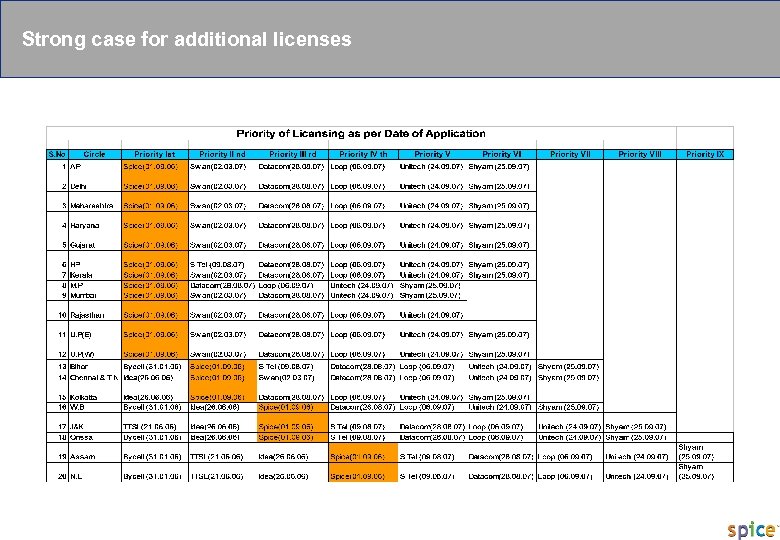
Task: Click the 'Priority III rd' column header
Action: coord(292,154)
